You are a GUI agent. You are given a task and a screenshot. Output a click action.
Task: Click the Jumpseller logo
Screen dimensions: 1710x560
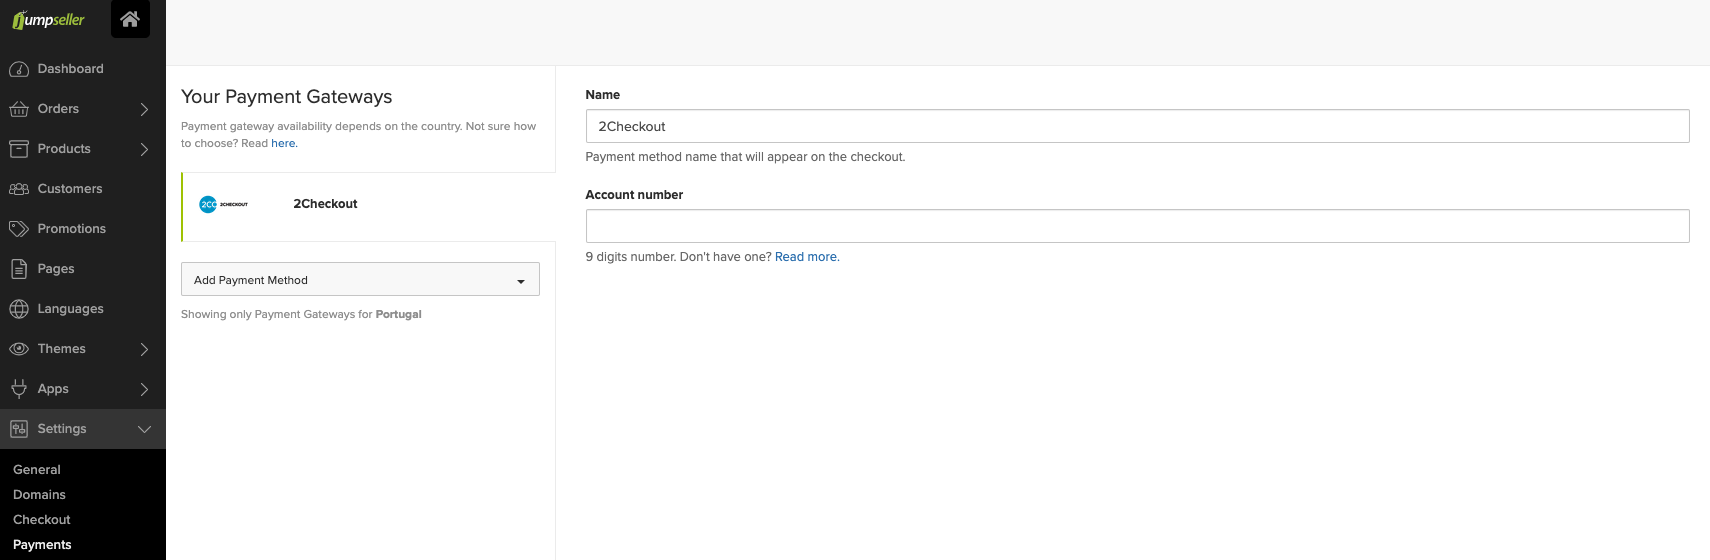(x=49, y=20)
